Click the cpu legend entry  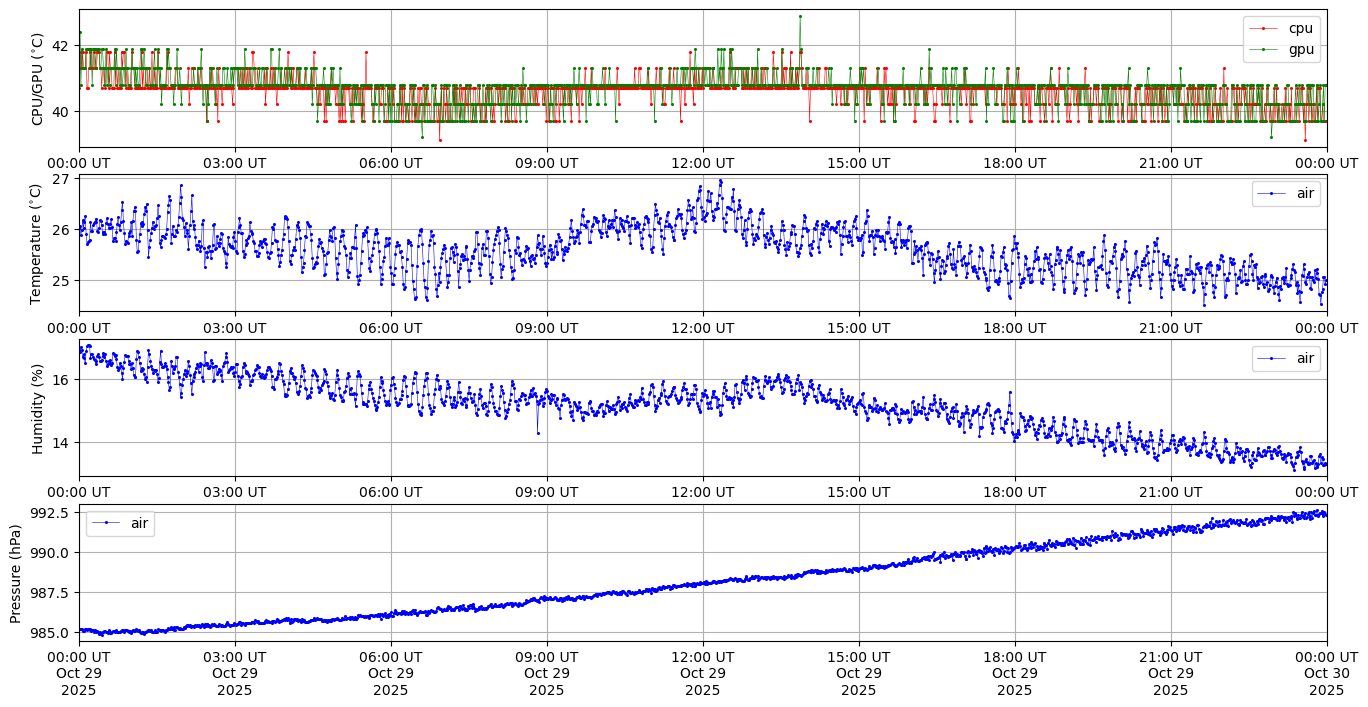point(1300,28)
